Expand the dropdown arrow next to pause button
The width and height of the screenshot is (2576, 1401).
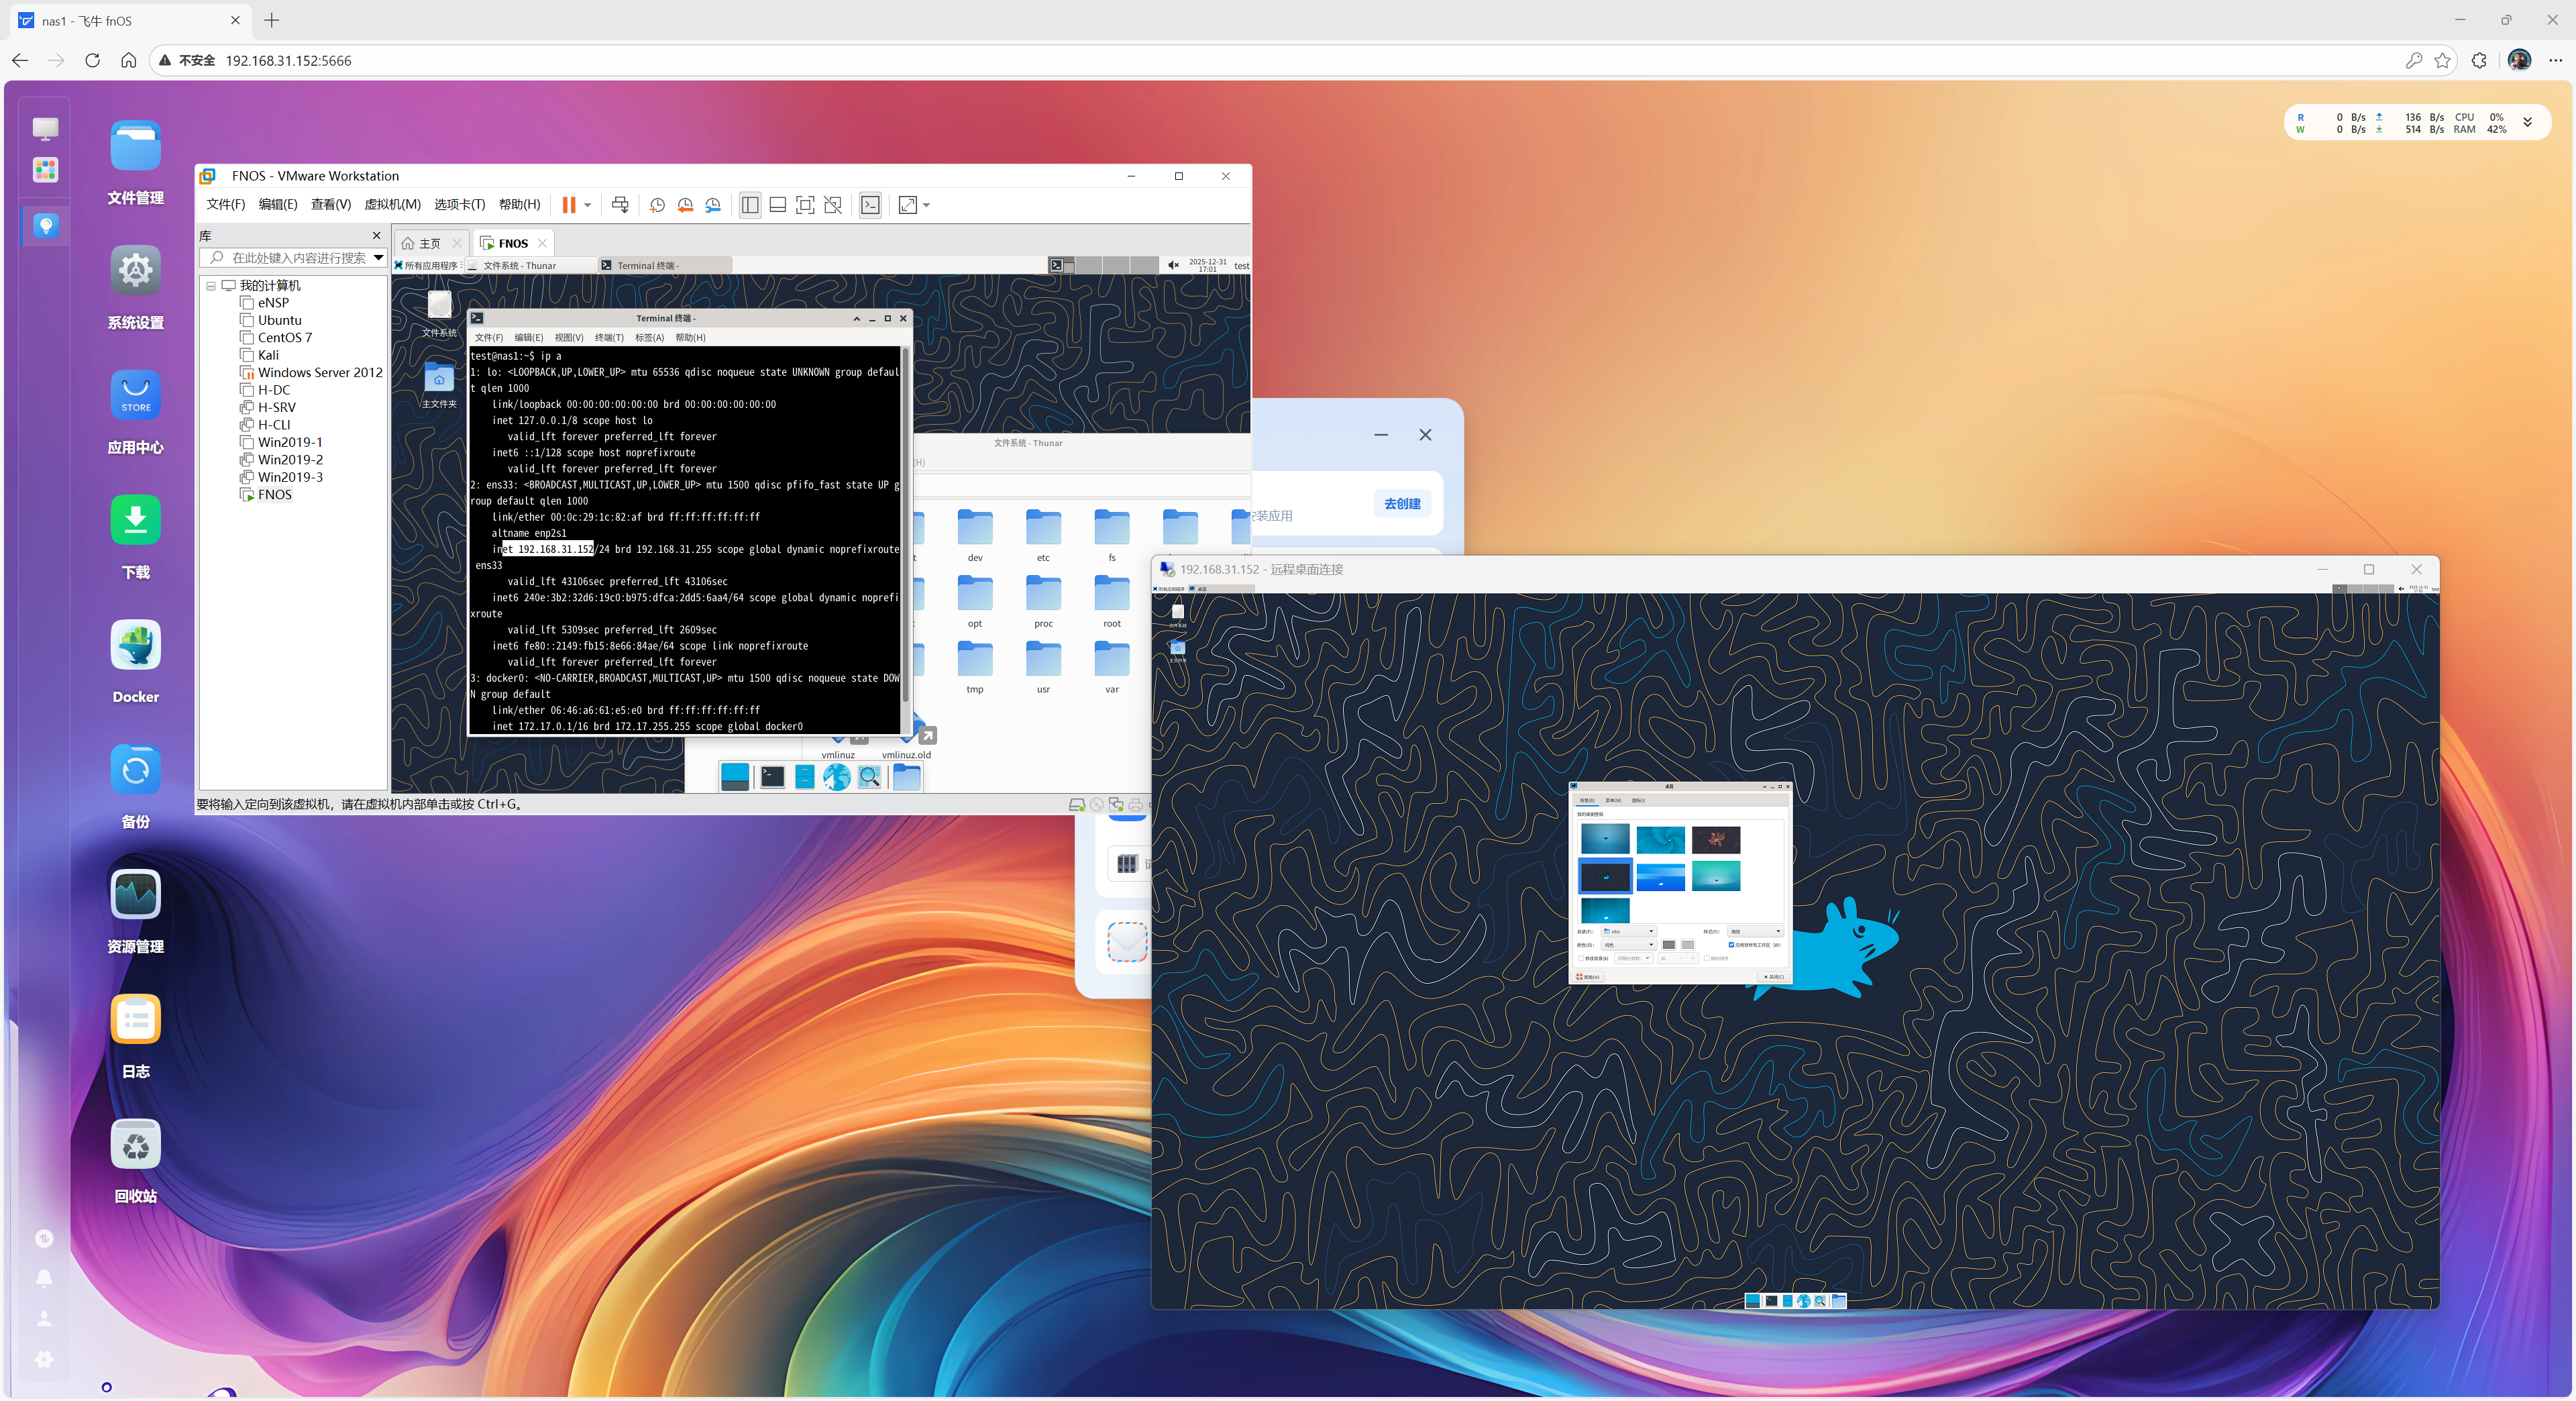coord(588,205)
